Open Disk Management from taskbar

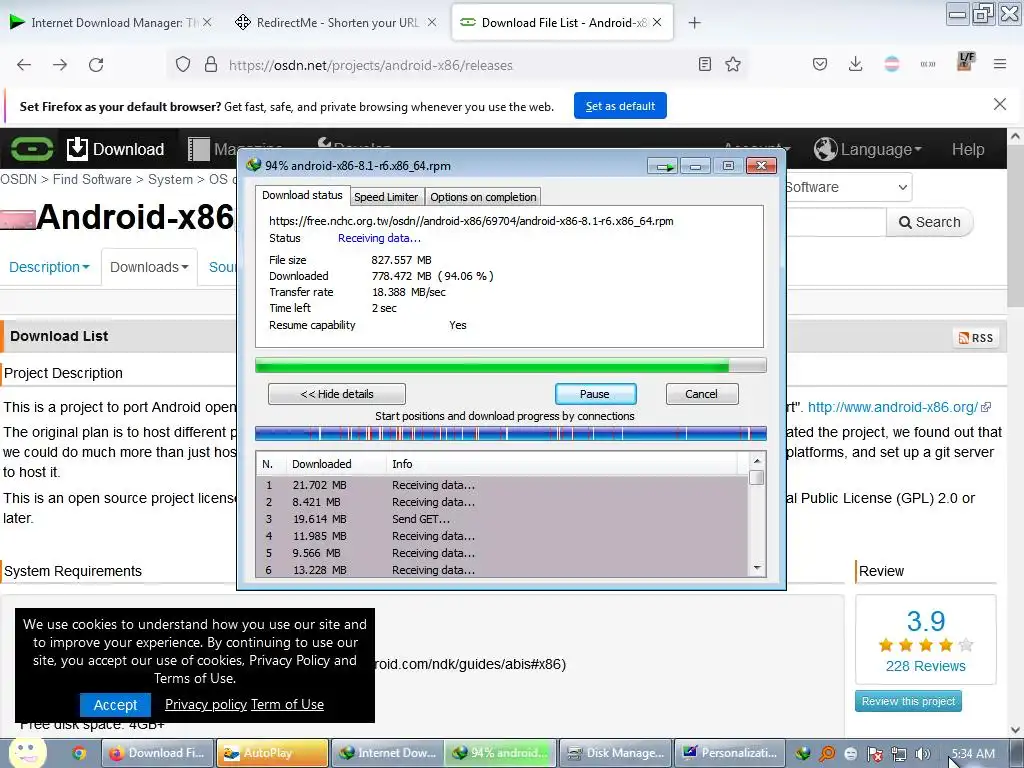tap(616, 753)
